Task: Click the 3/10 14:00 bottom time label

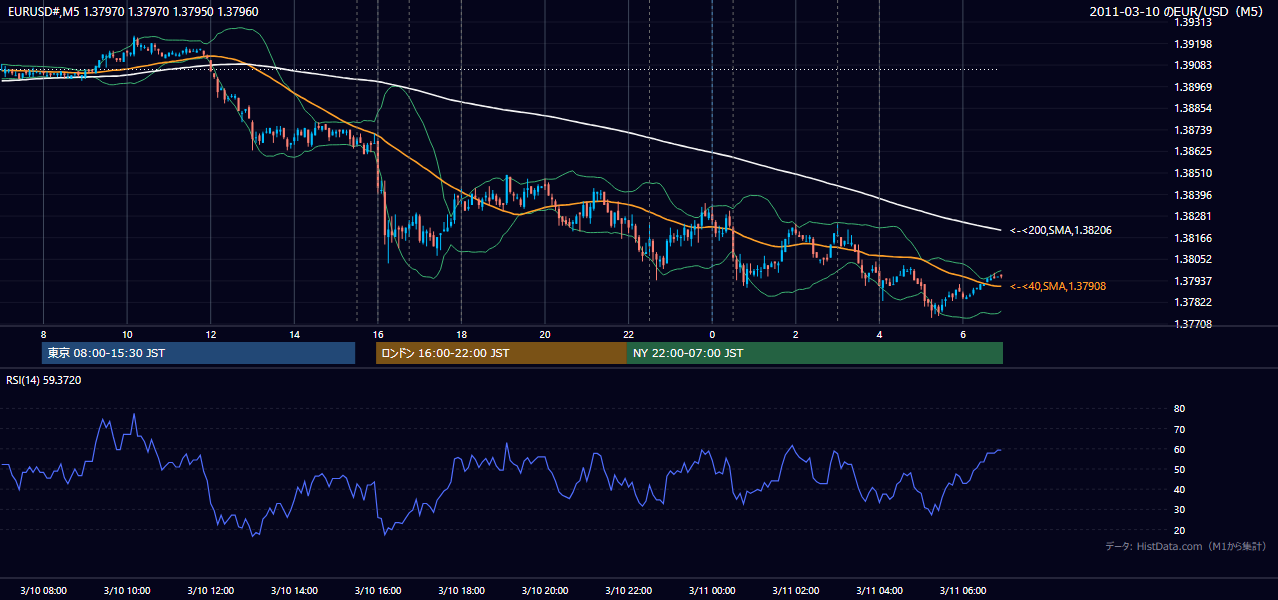Action: [294, 591]
